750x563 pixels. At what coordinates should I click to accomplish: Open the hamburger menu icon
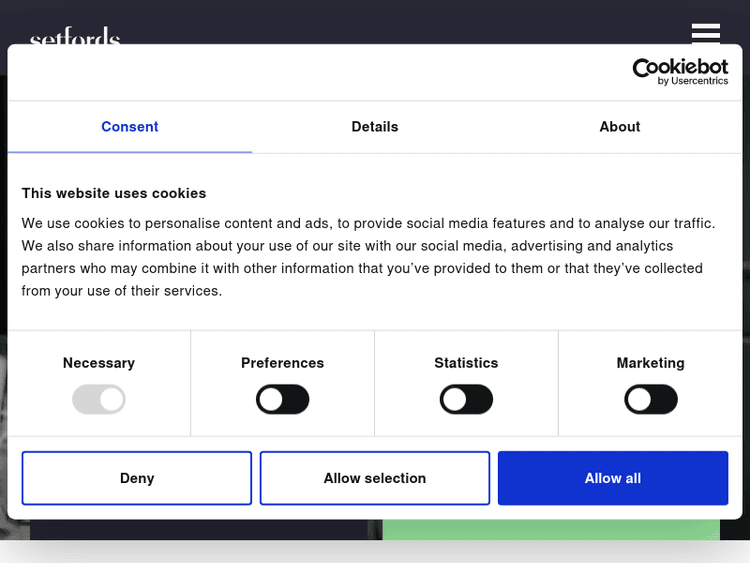(x=705, y=32)
